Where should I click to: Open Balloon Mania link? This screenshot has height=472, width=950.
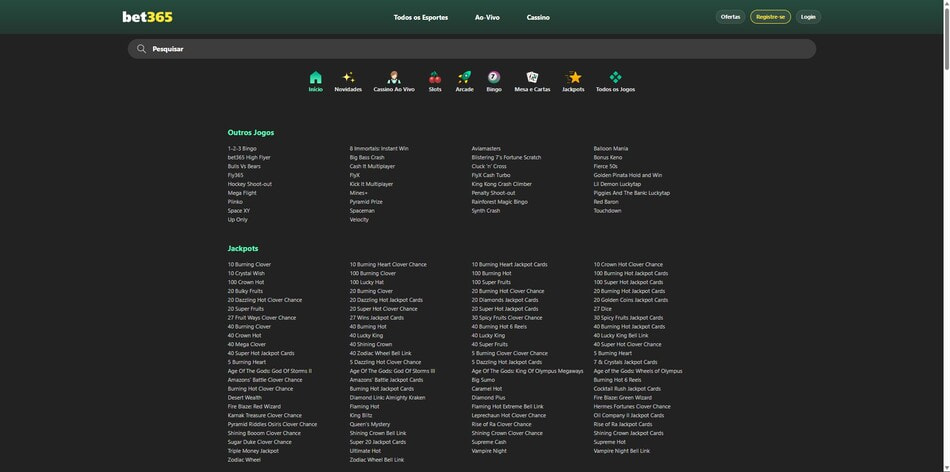click(x=611, y=148)
